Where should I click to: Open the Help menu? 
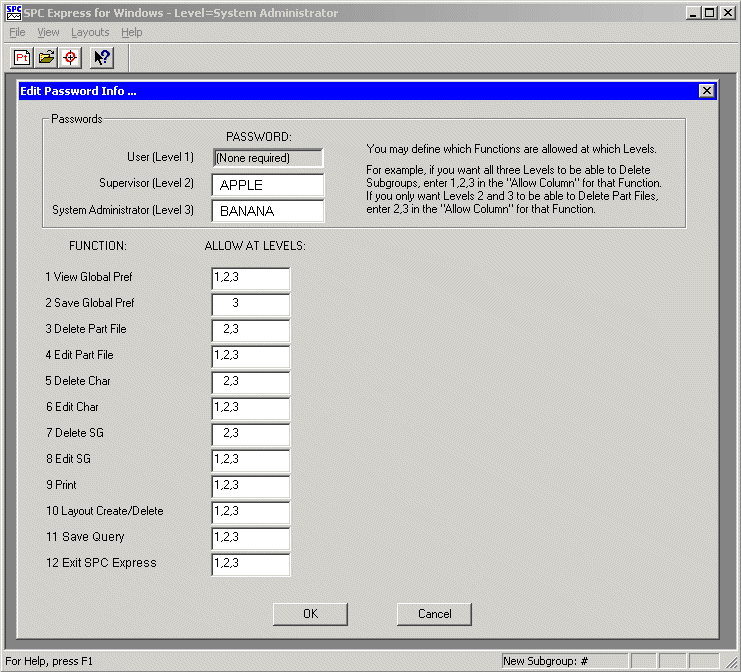(x=131, y=32)
